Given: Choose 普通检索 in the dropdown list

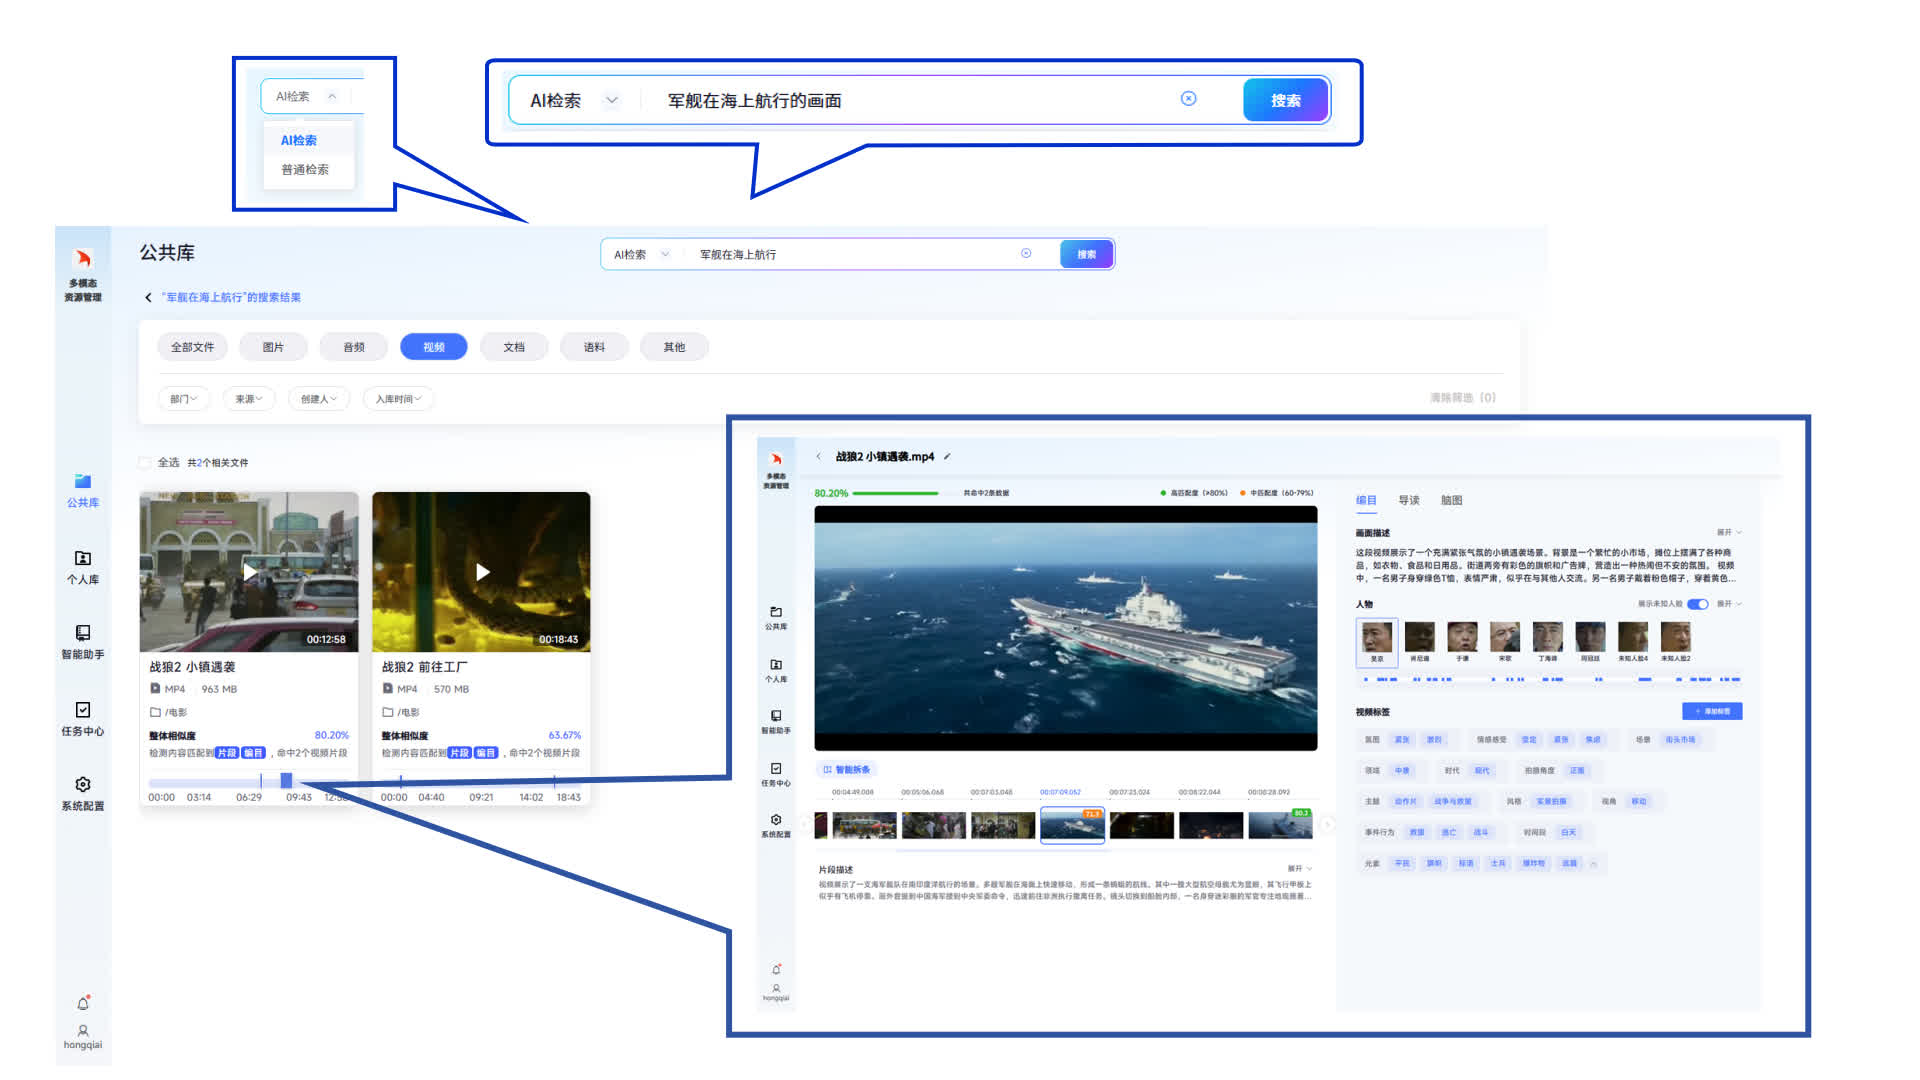Looking at the screenshot, I should pos(305,170).
